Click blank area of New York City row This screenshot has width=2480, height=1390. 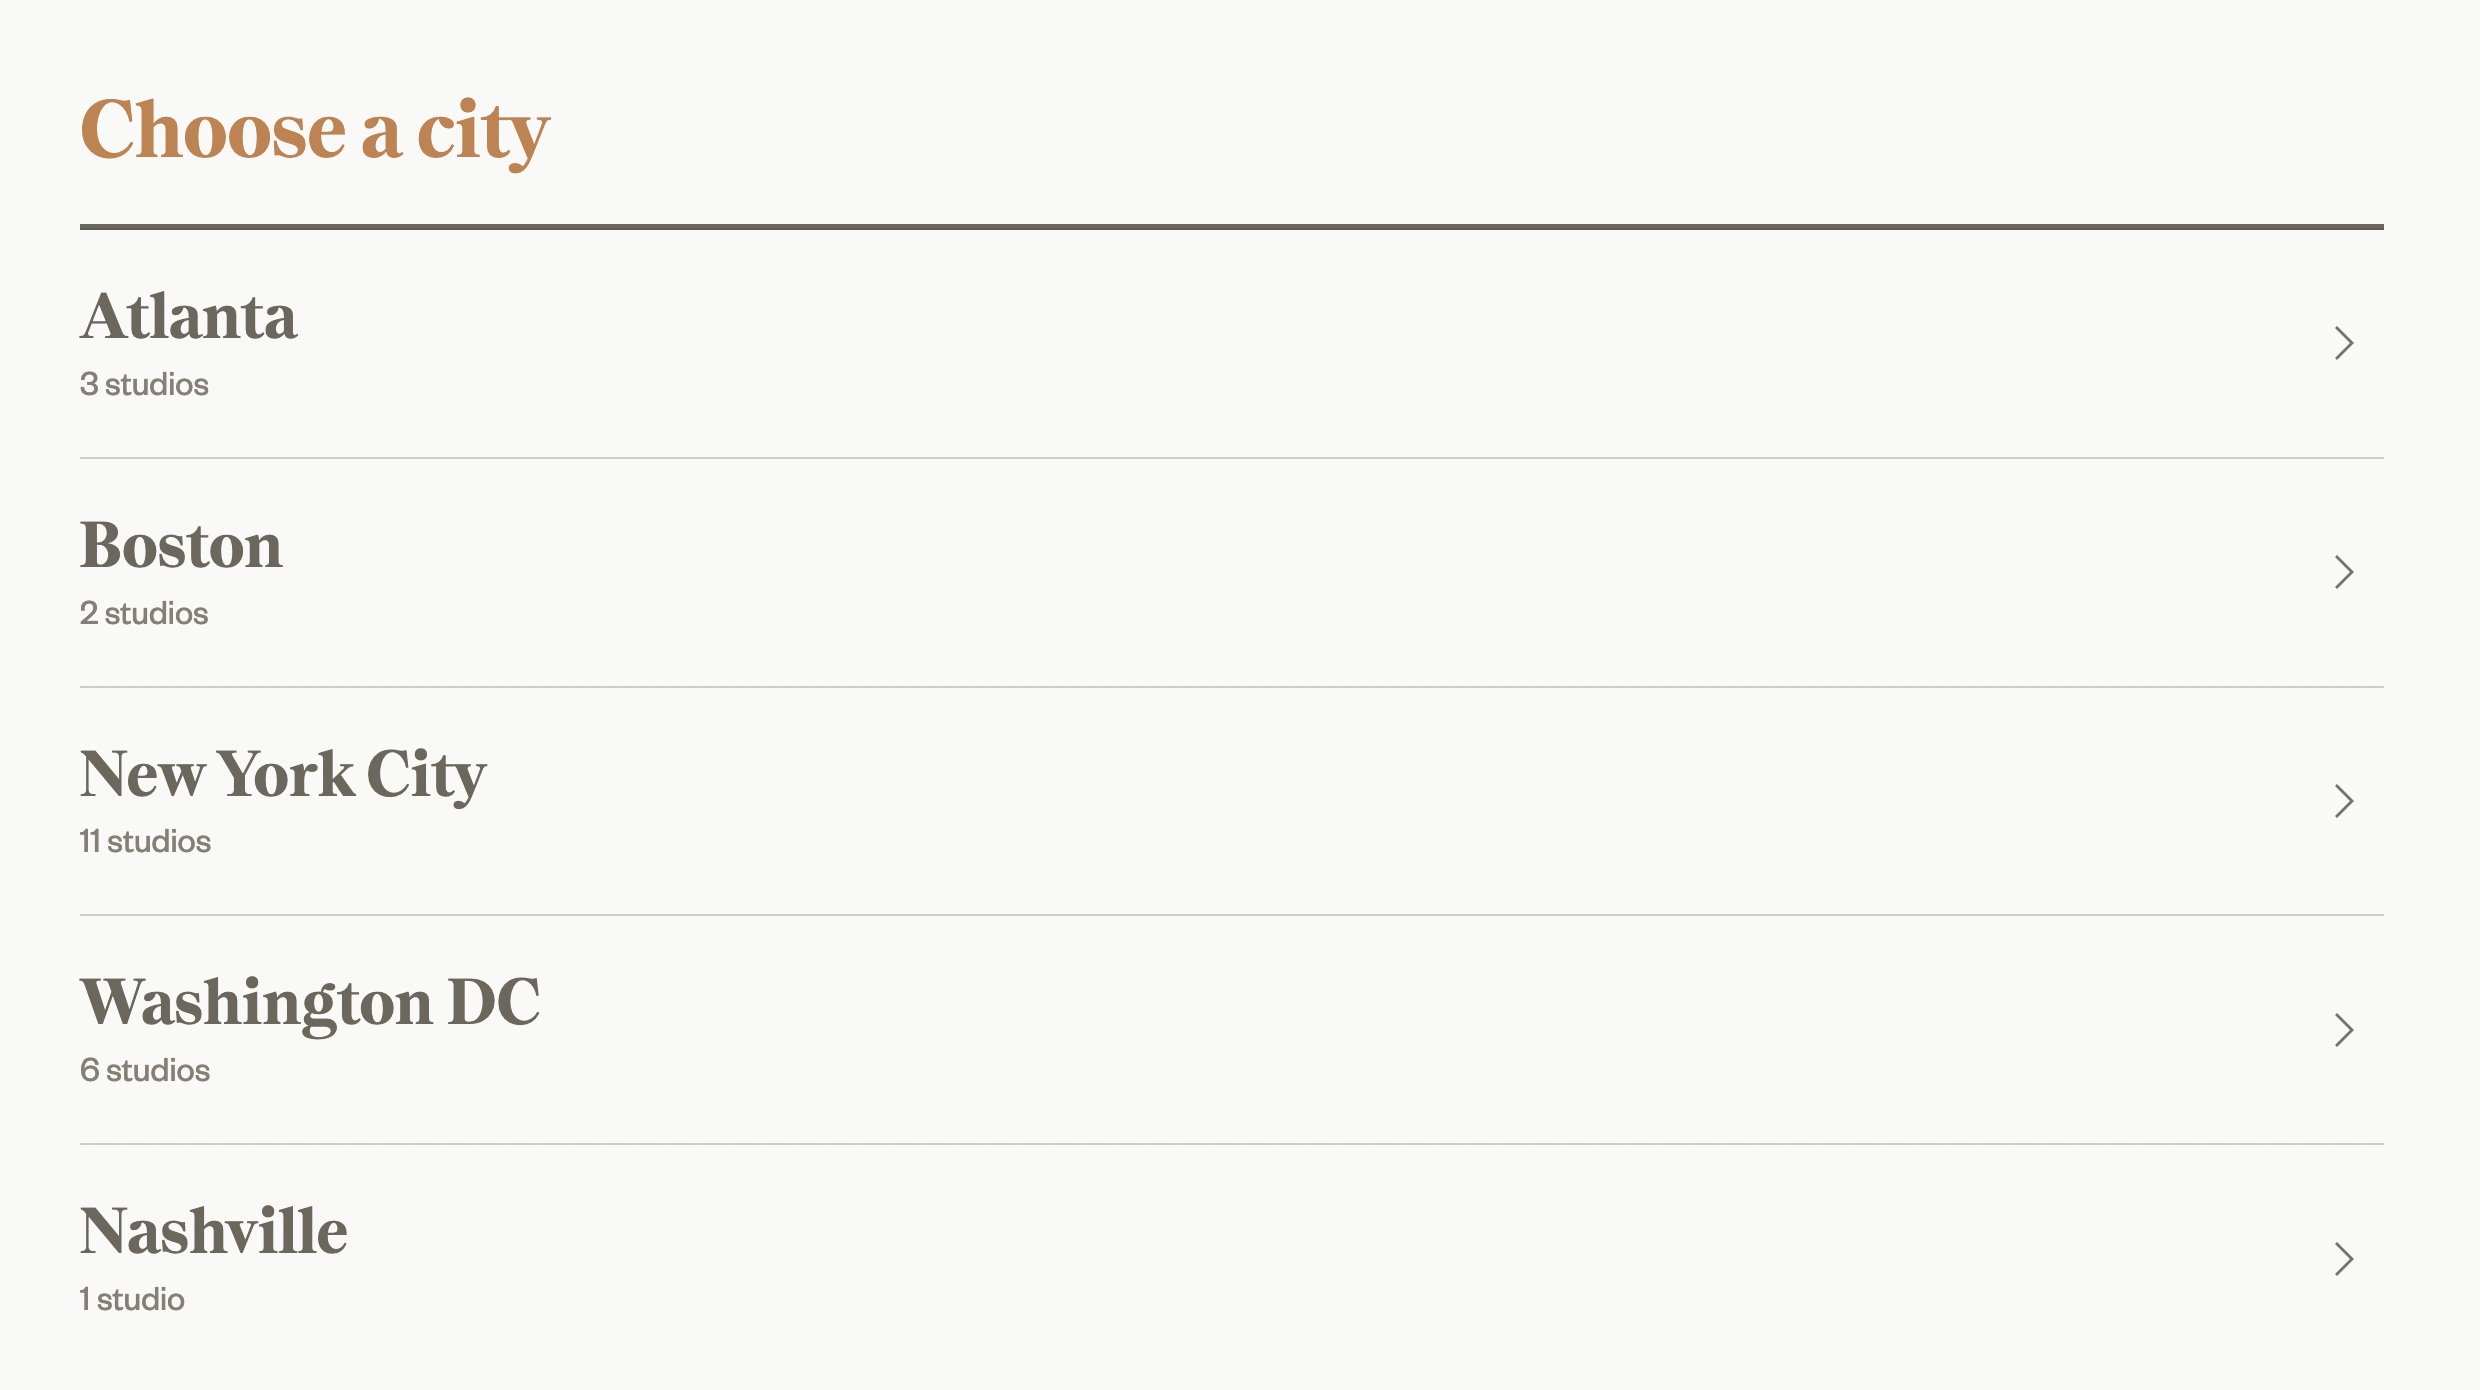[x=1200, y=801]
